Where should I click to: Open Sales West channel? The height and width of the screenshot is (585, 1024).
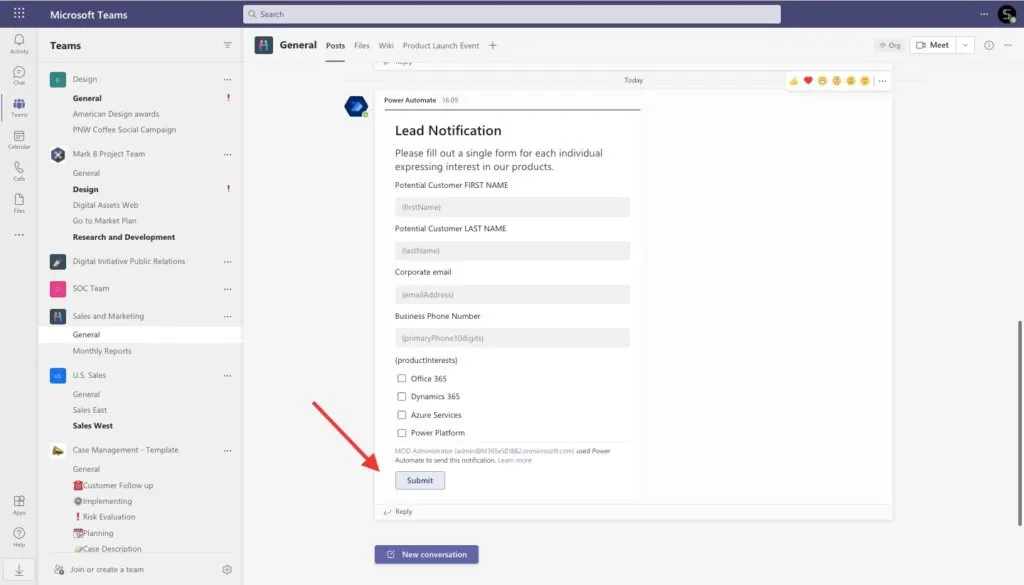pyautogui.click(x=93, y=426)
